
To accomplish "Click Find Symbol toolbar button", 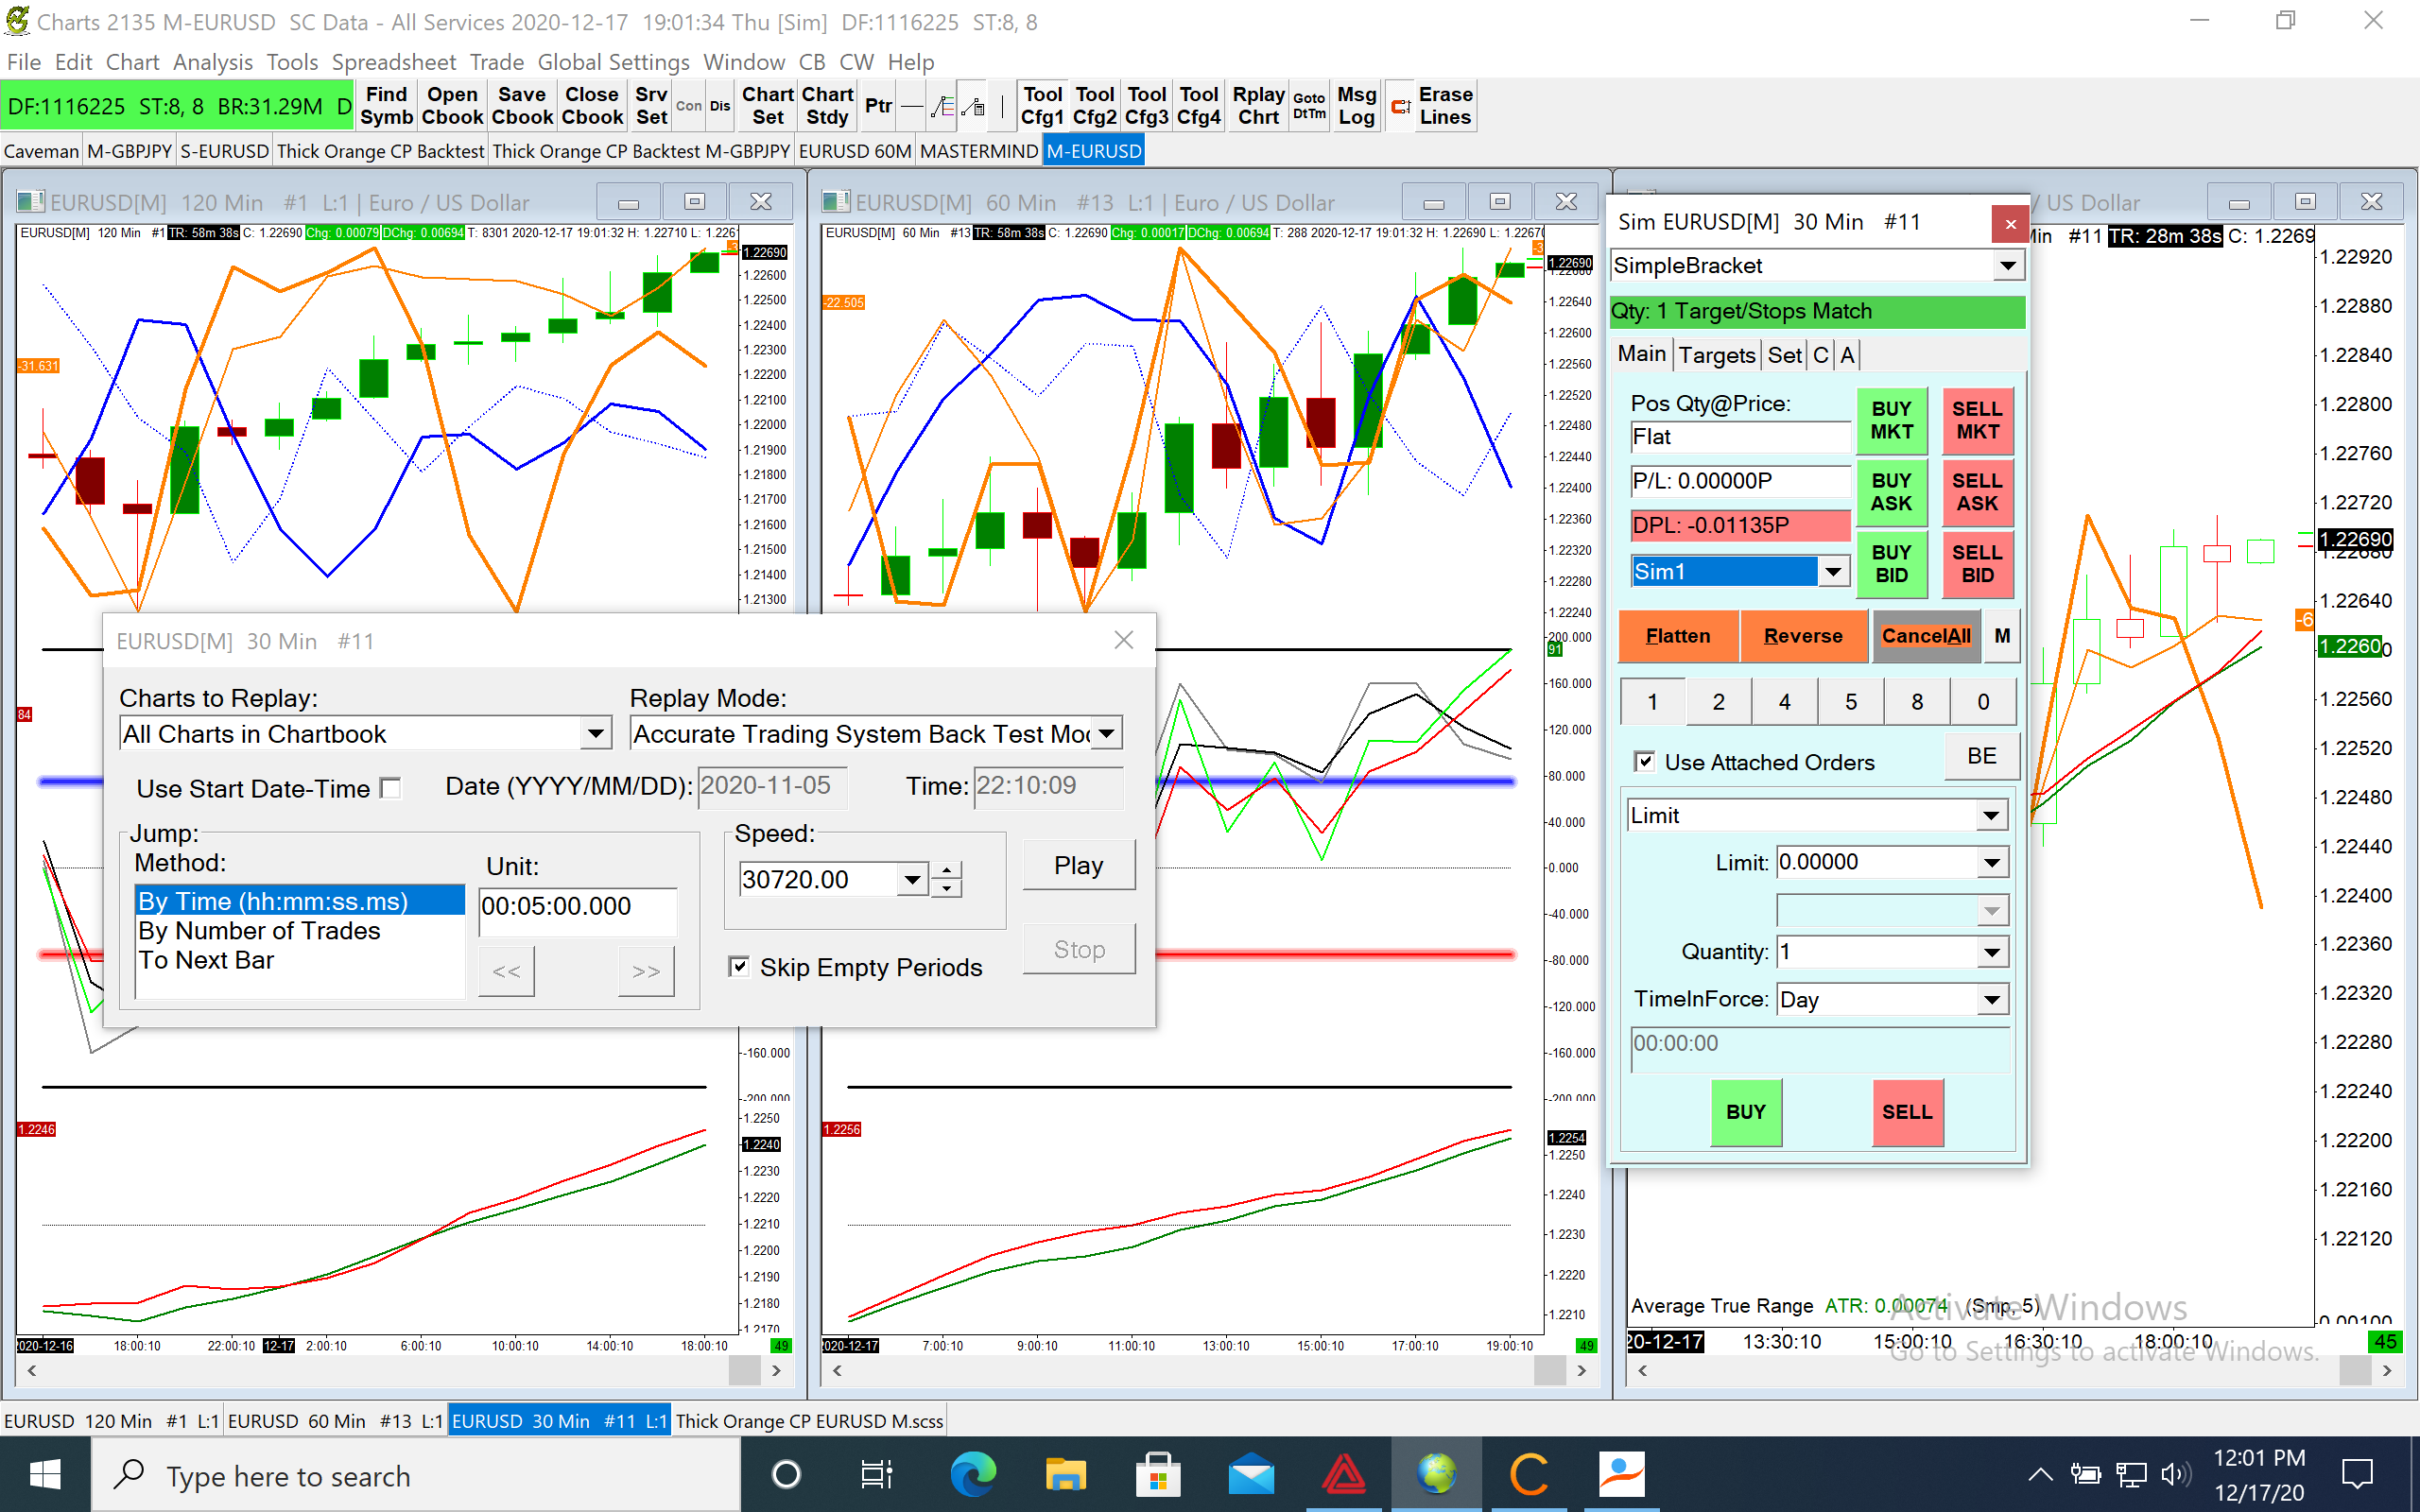I will (386, 106).
